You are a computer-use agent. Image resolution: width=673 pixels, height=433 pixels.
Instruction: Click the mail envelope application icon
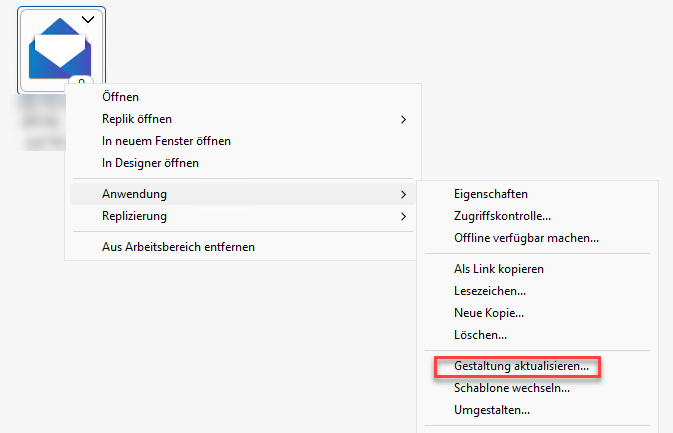[60, 50]
